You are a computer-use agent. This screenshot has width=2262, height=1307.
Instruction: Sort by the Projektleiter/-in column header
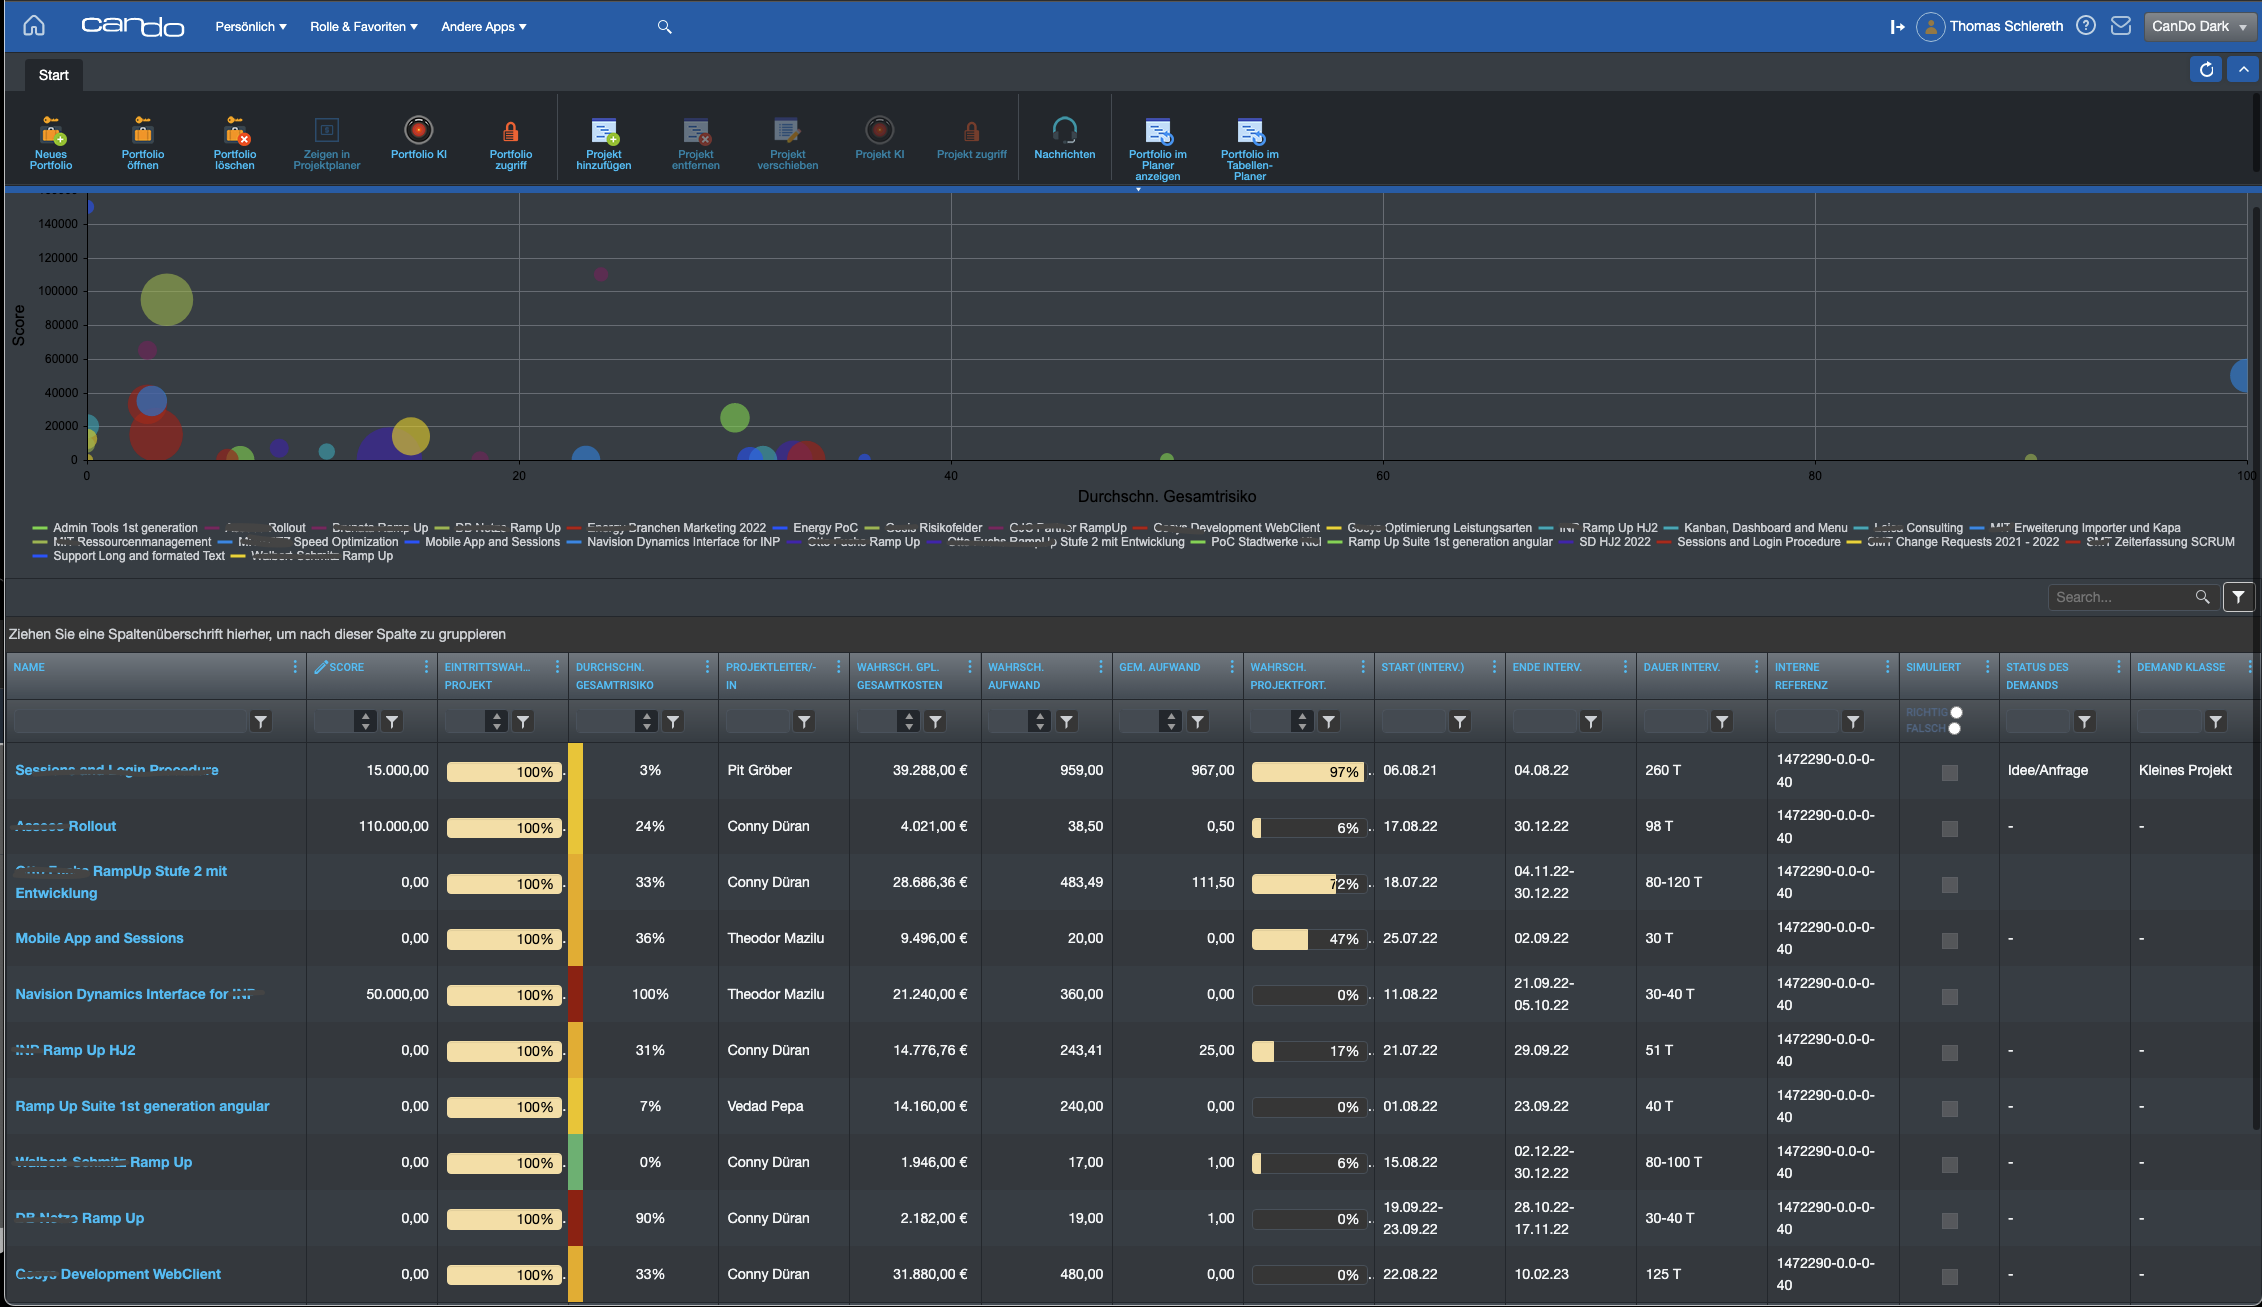point(771,676)
